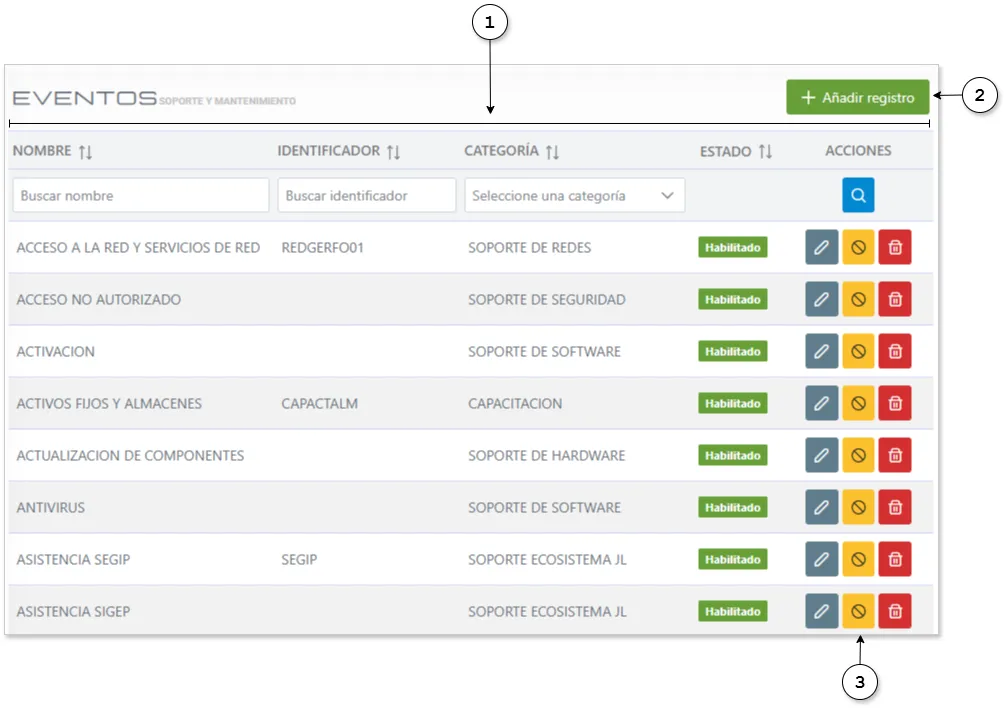Edit the ASISTENCIA SIGEP event
1004x708 pixels.
coord(821,611)
